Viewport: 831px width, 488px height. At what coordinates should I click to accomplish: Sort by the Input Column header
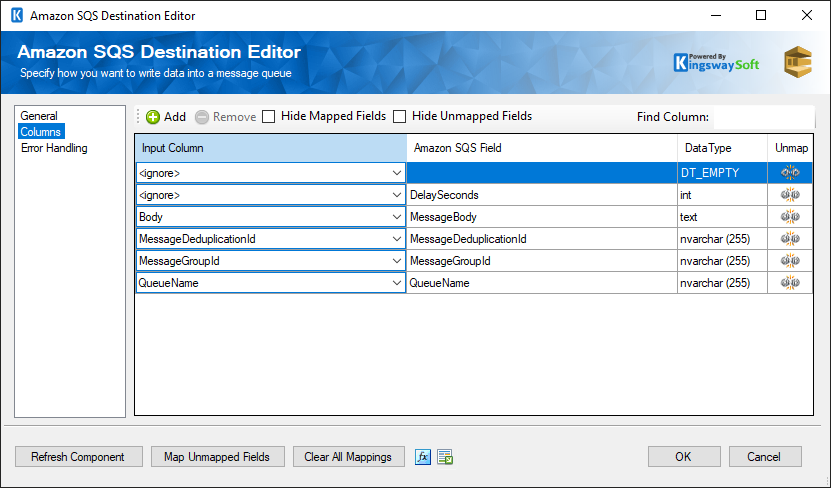point(271,148)
